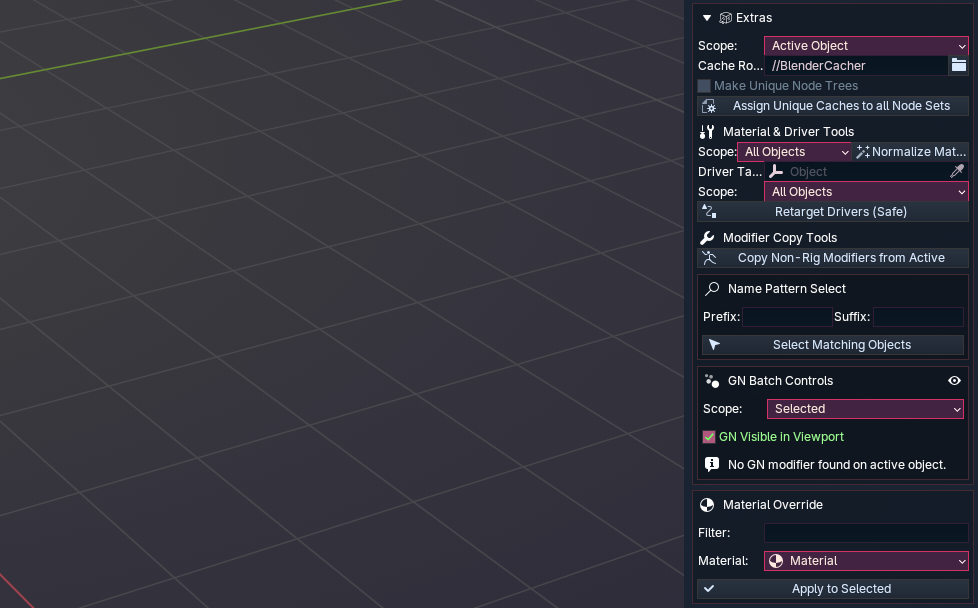Click the GN Batch Controls nodes icon
This screenshot has width=978, height=608.
[712, 381]
